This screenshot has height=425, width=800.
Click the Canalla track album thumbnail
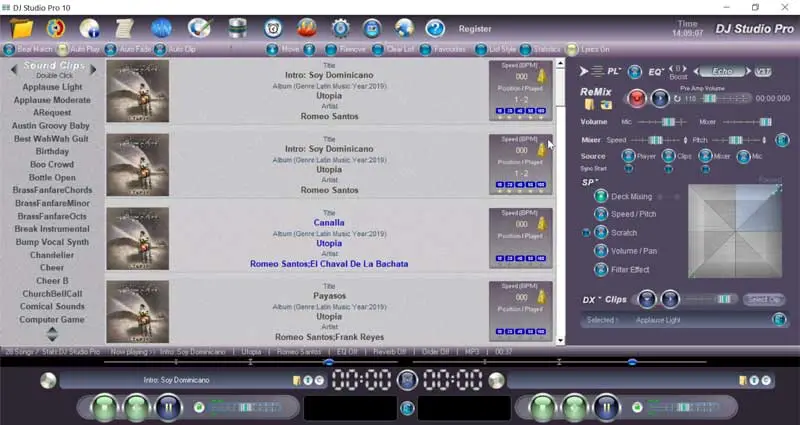138,239
